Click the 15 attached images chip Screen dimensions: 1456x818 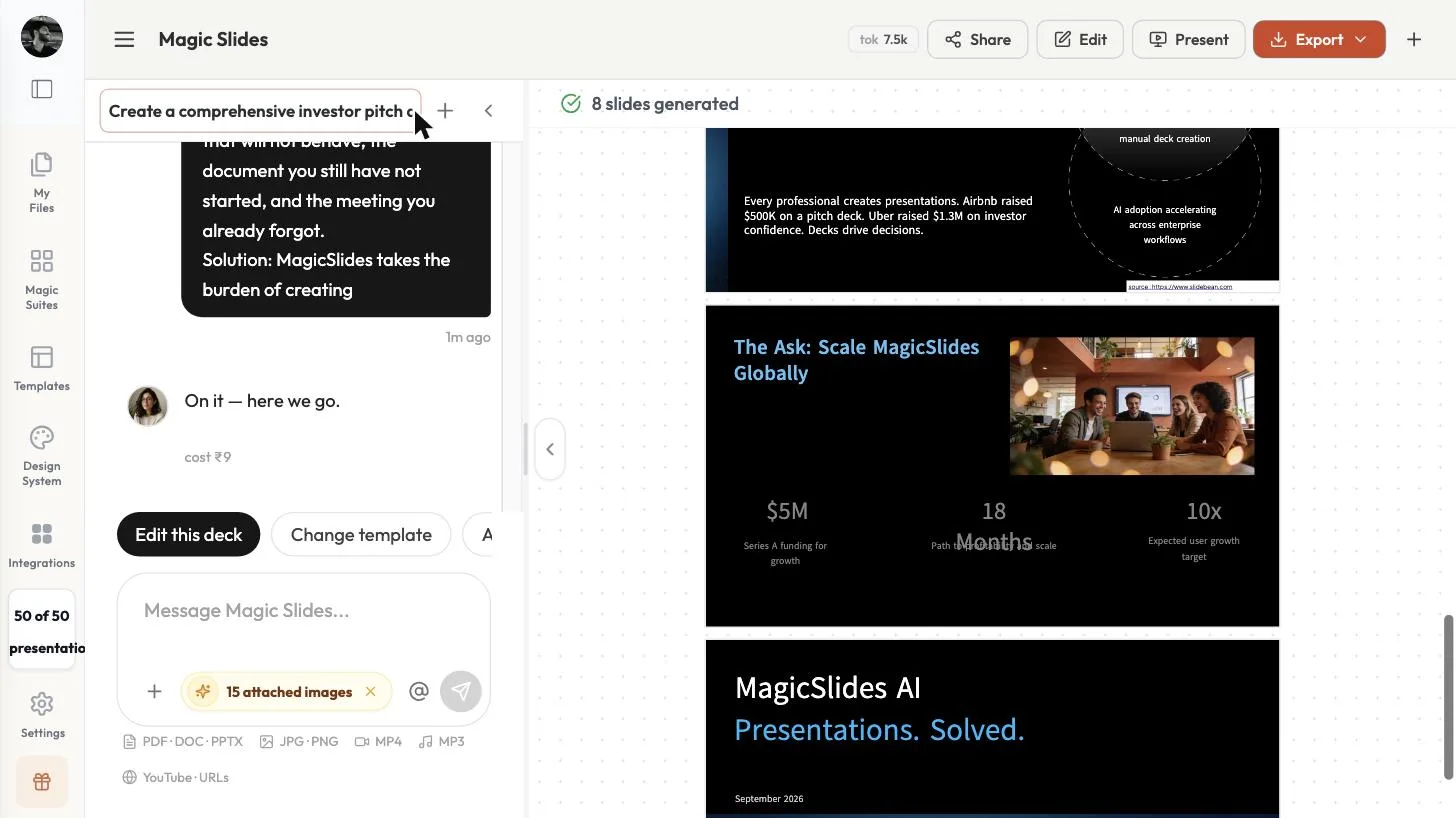click(x=286, y=691)
